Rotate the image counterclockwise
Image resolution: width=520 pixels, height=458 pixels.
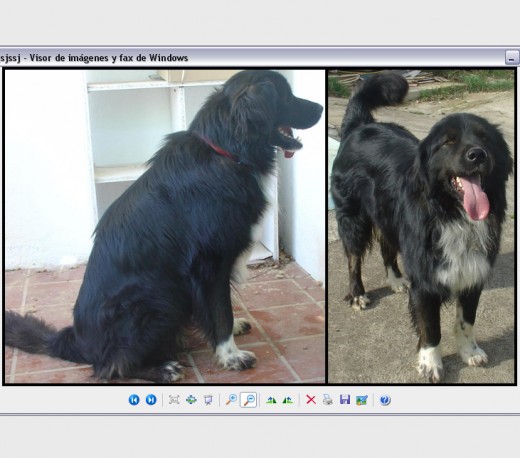click(x=288, y=400)
